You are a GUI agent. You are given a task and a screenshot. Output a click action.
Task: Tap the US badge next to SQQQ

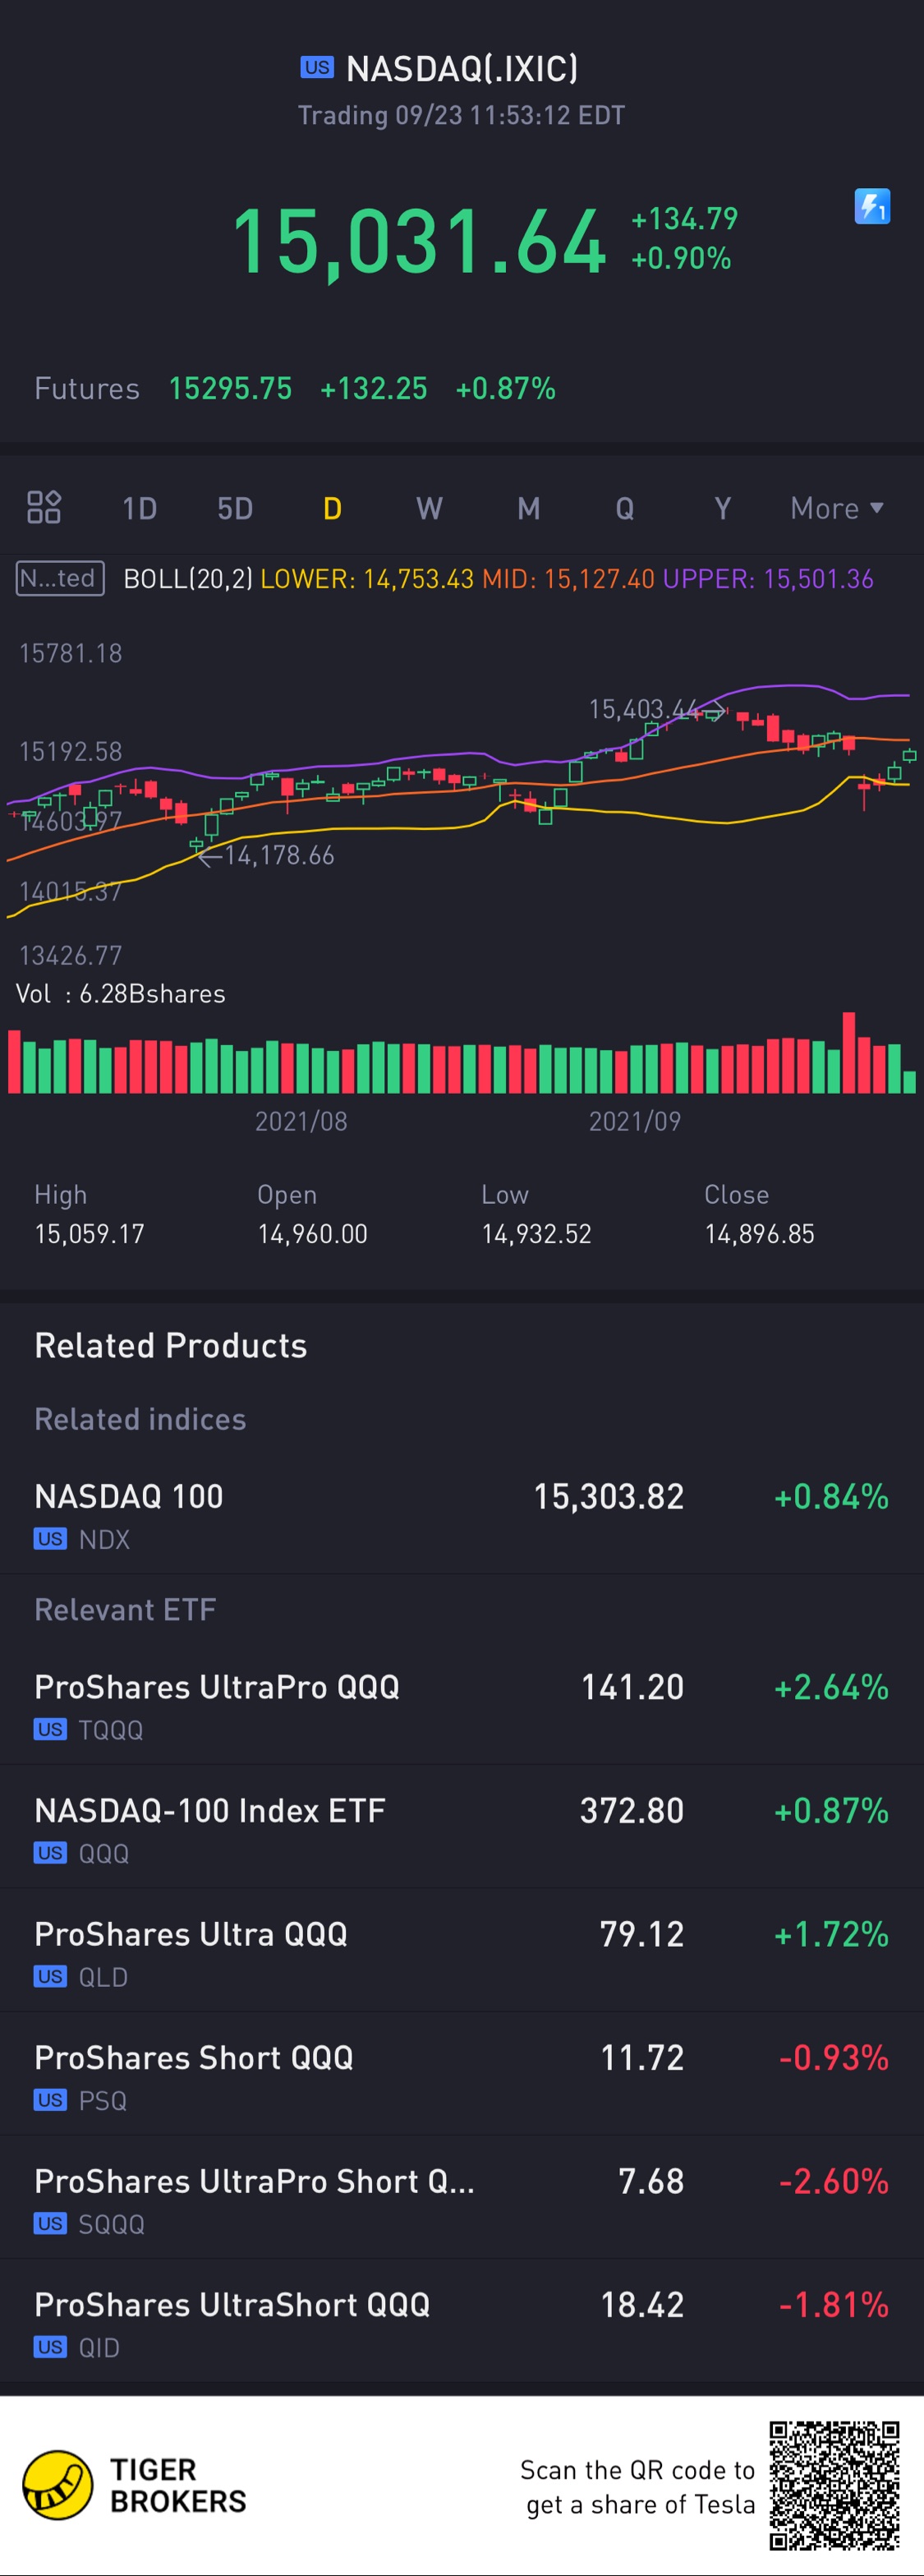pos(50,2223)
